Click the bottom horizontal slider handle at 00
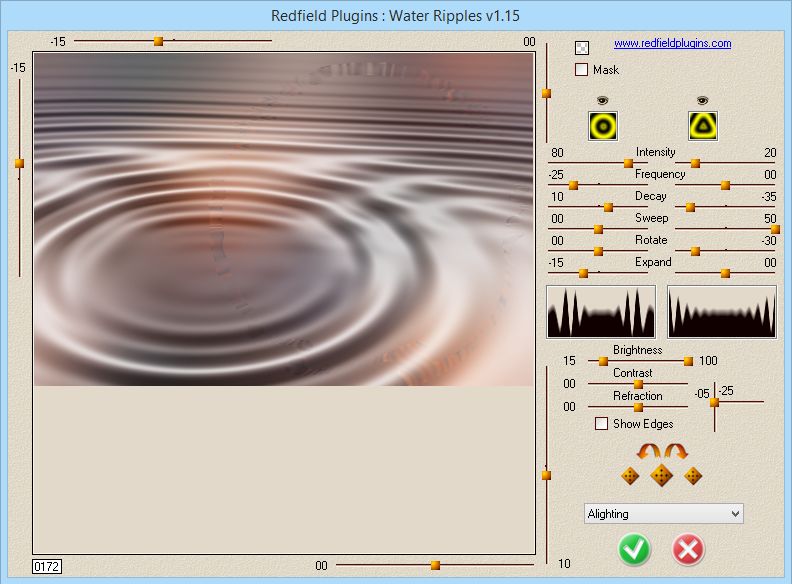This screenshot has width=792, height=584. click(x=435, y=565)
